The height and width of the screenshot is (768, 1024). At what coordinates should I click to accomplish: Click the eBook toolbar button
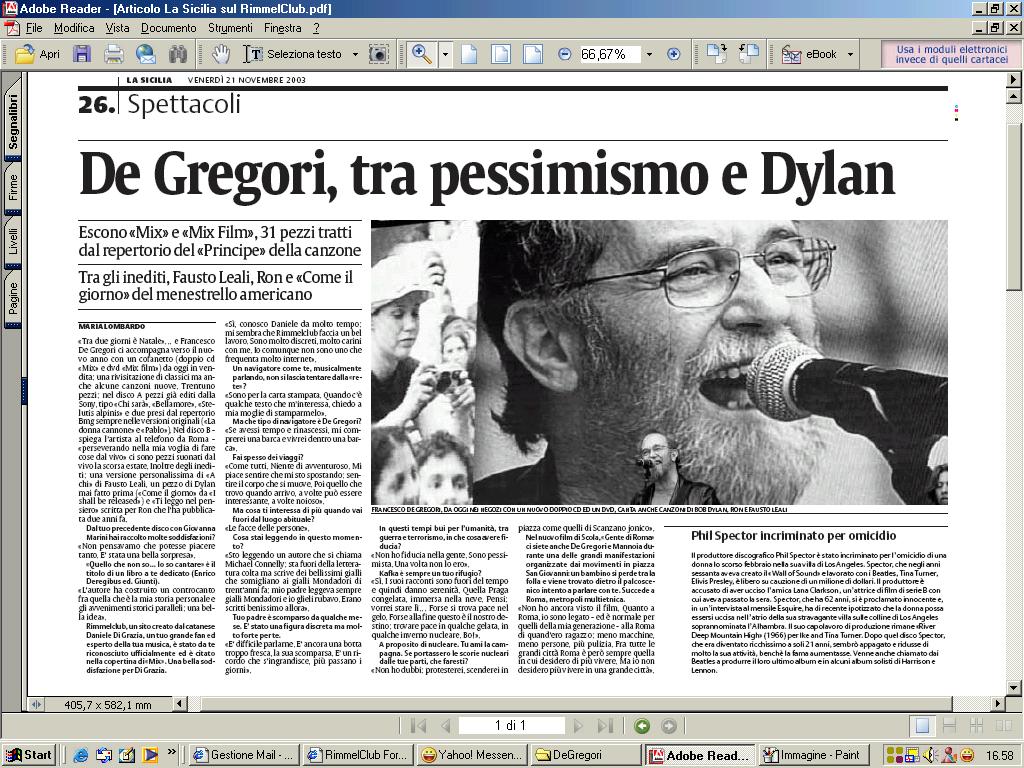(809, 54)
